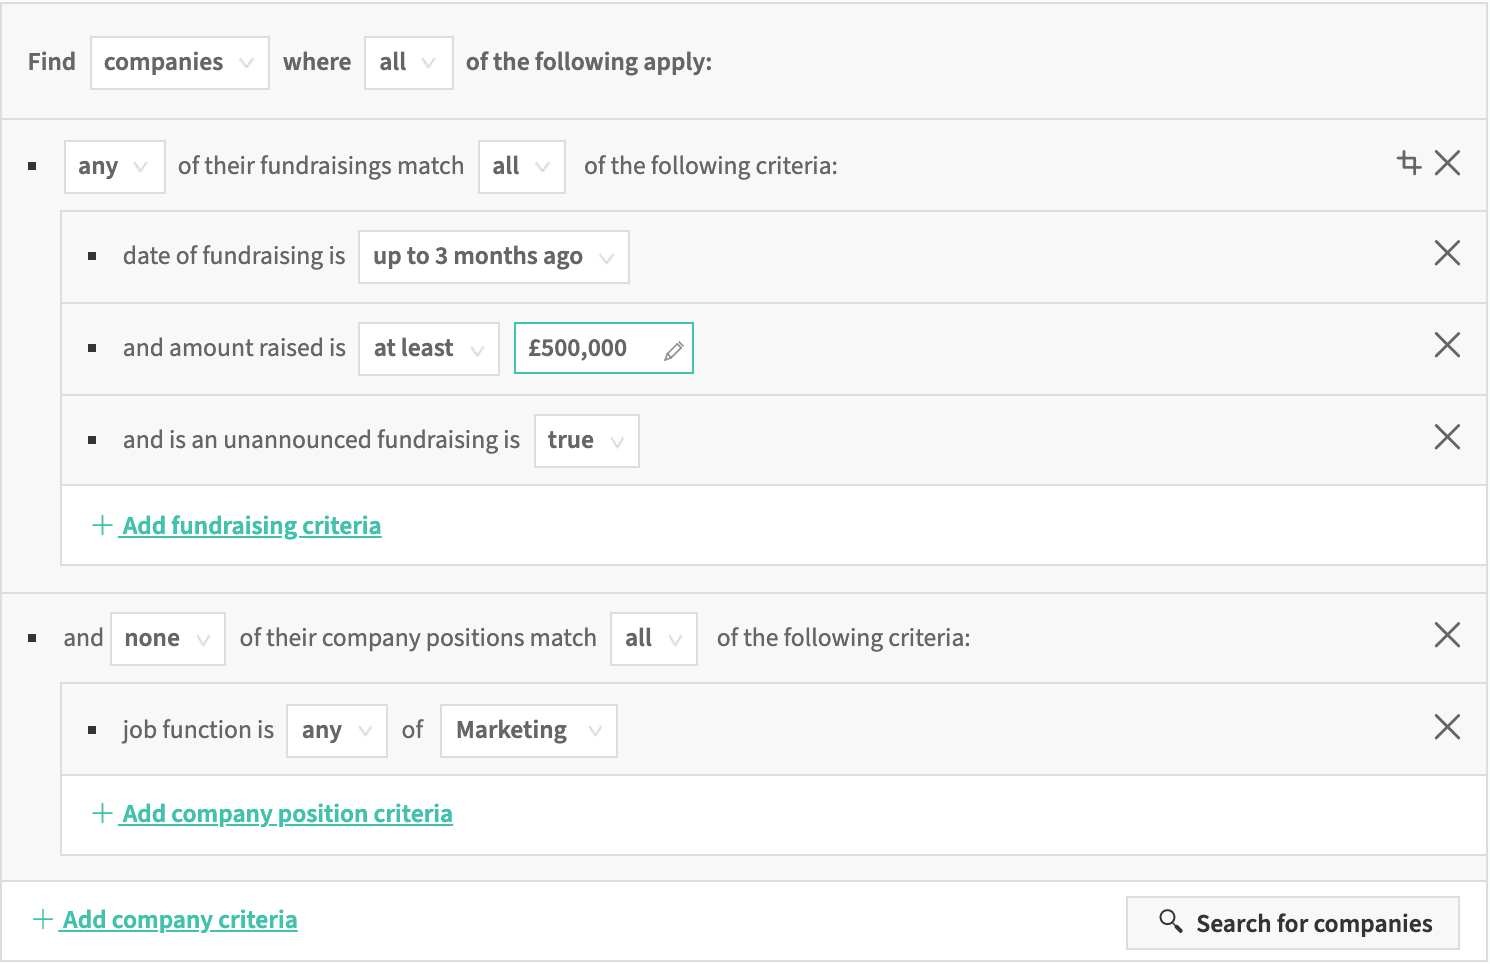Remove the job function criterion
Screen dimensions: 1490x964
[x=1447, y=727]
